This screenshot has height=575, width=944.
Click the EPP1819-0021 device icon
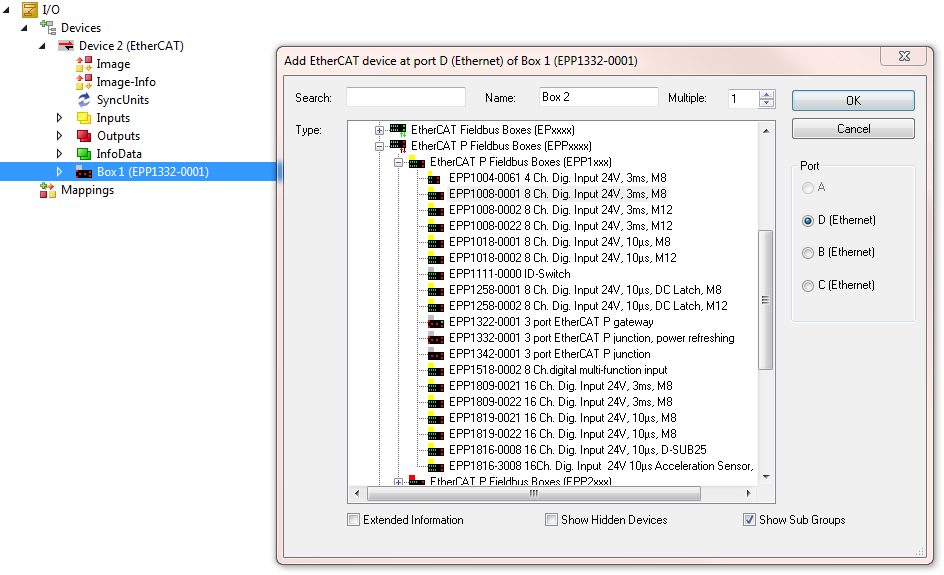coord(436,418)
